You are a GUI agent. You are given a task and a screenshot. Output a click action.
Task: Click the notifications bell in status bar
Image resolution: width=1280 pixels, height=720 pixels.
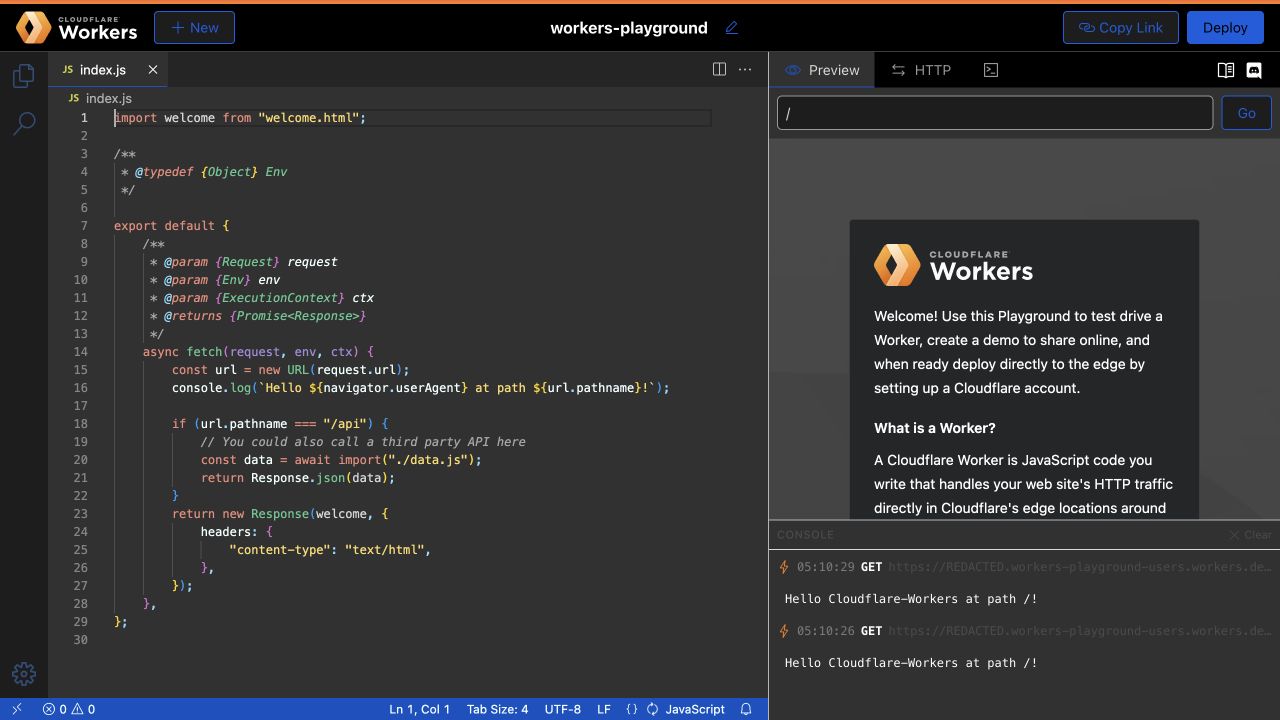point(746,709)
